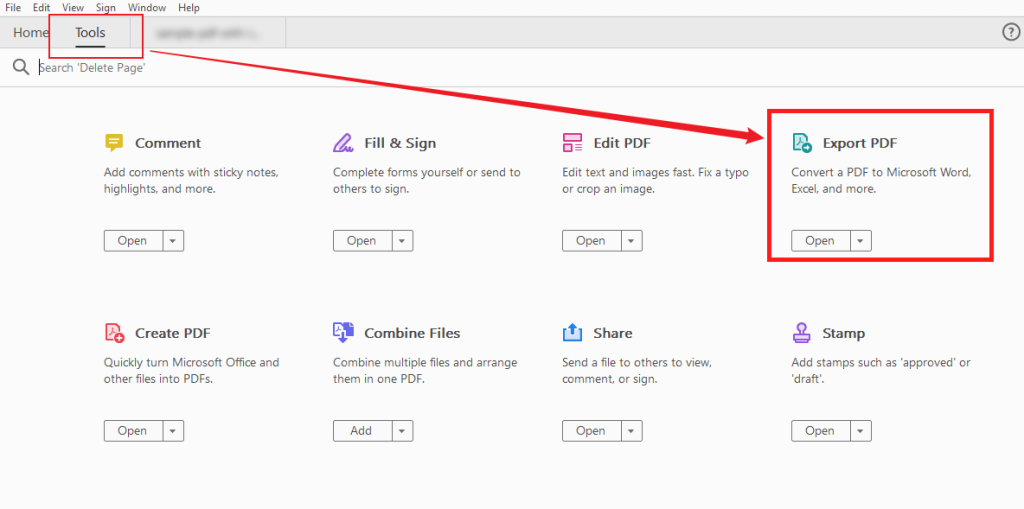Expand the Stamp Open dropdown arrow

[860, 431]
